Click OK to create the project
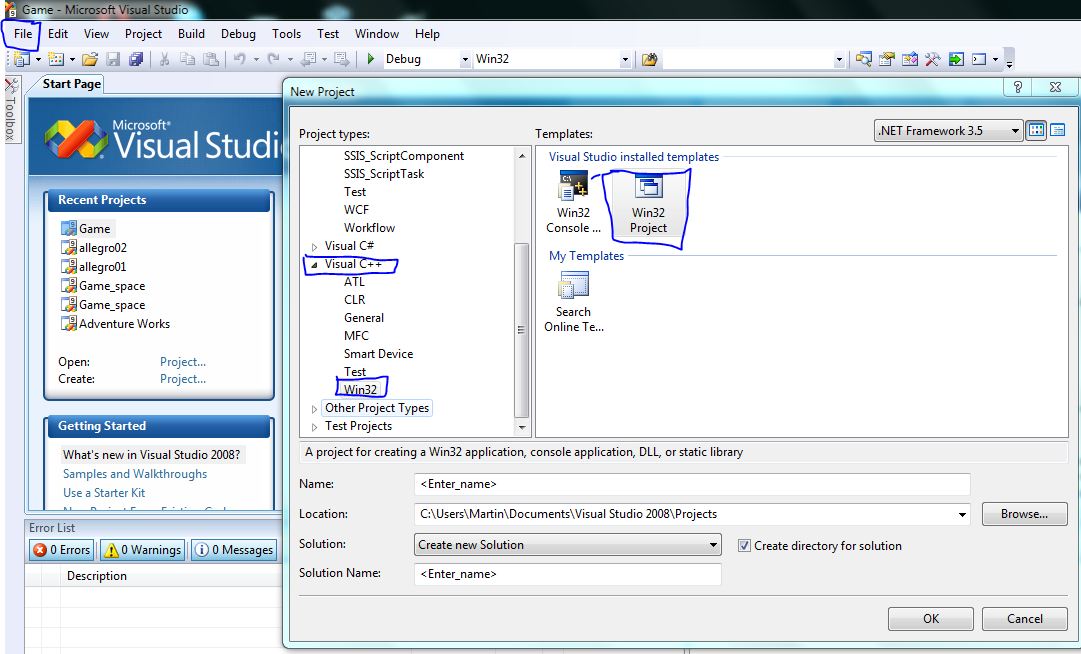The width and height of the screenshot is (1081, 654). pyautogui.click(x=930, y=618)
